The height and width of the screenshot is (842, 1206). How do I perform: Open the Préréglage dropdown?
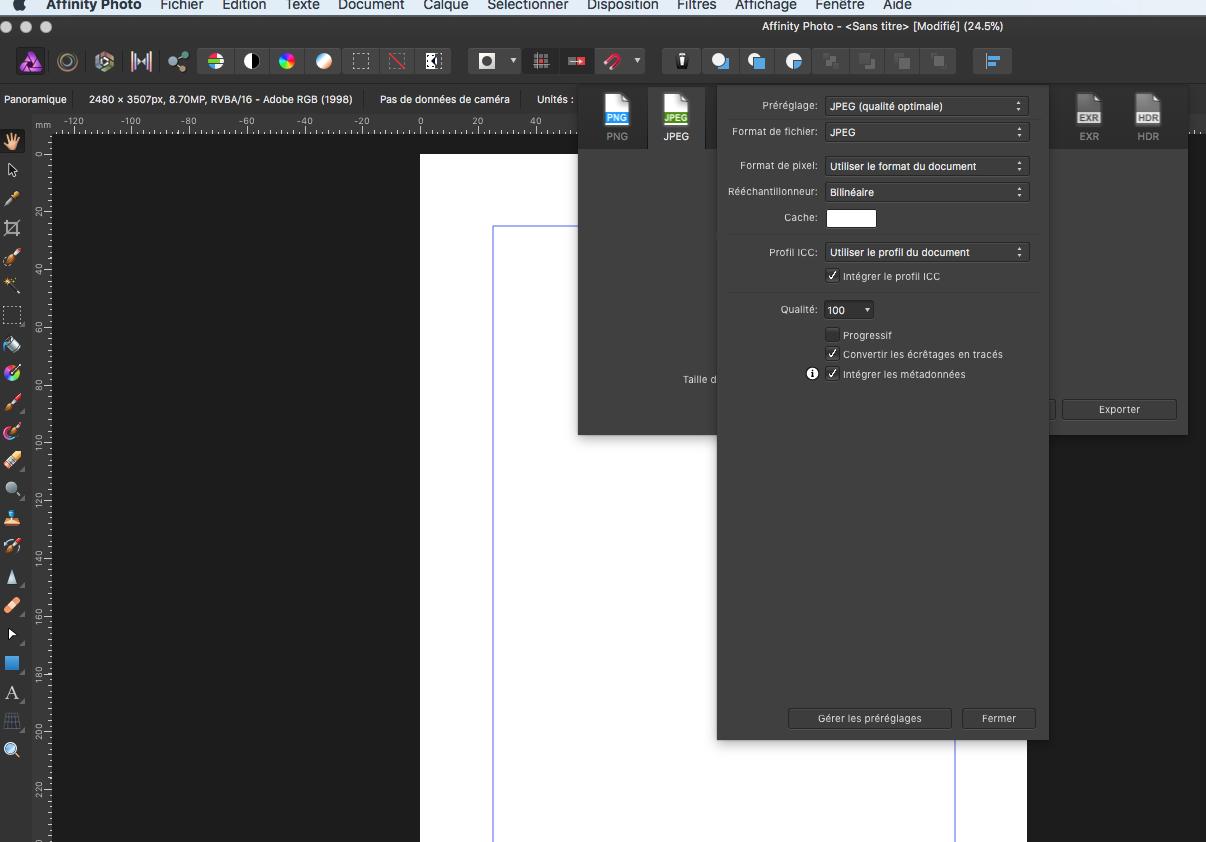pyautogui.click(x=927, y=106)
